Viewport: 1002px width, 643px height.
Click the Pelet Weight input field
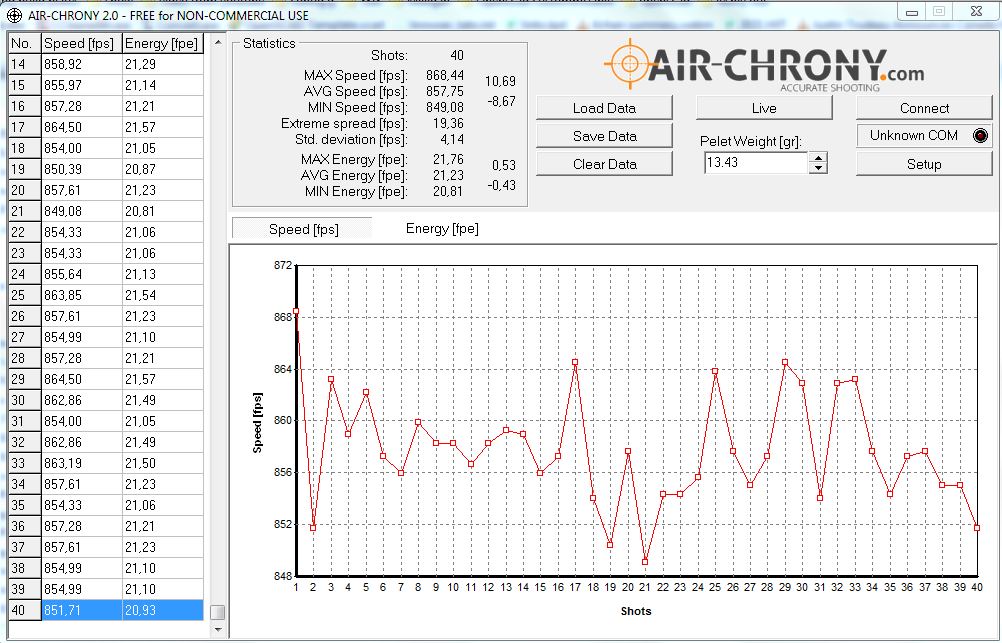pos(756,162)
